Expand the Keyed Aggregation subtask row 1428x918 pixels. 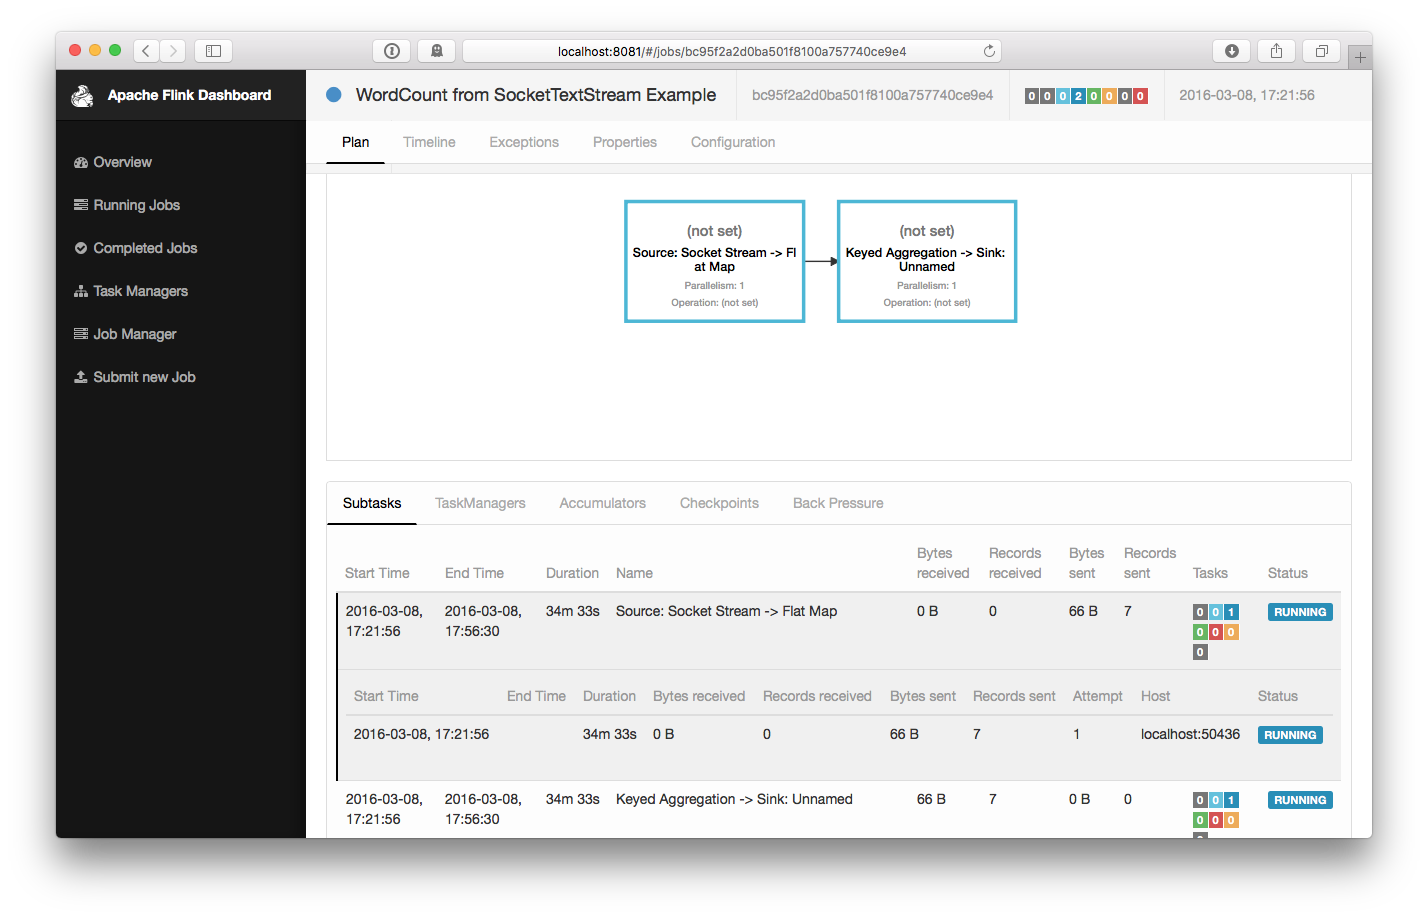(734, 799)
